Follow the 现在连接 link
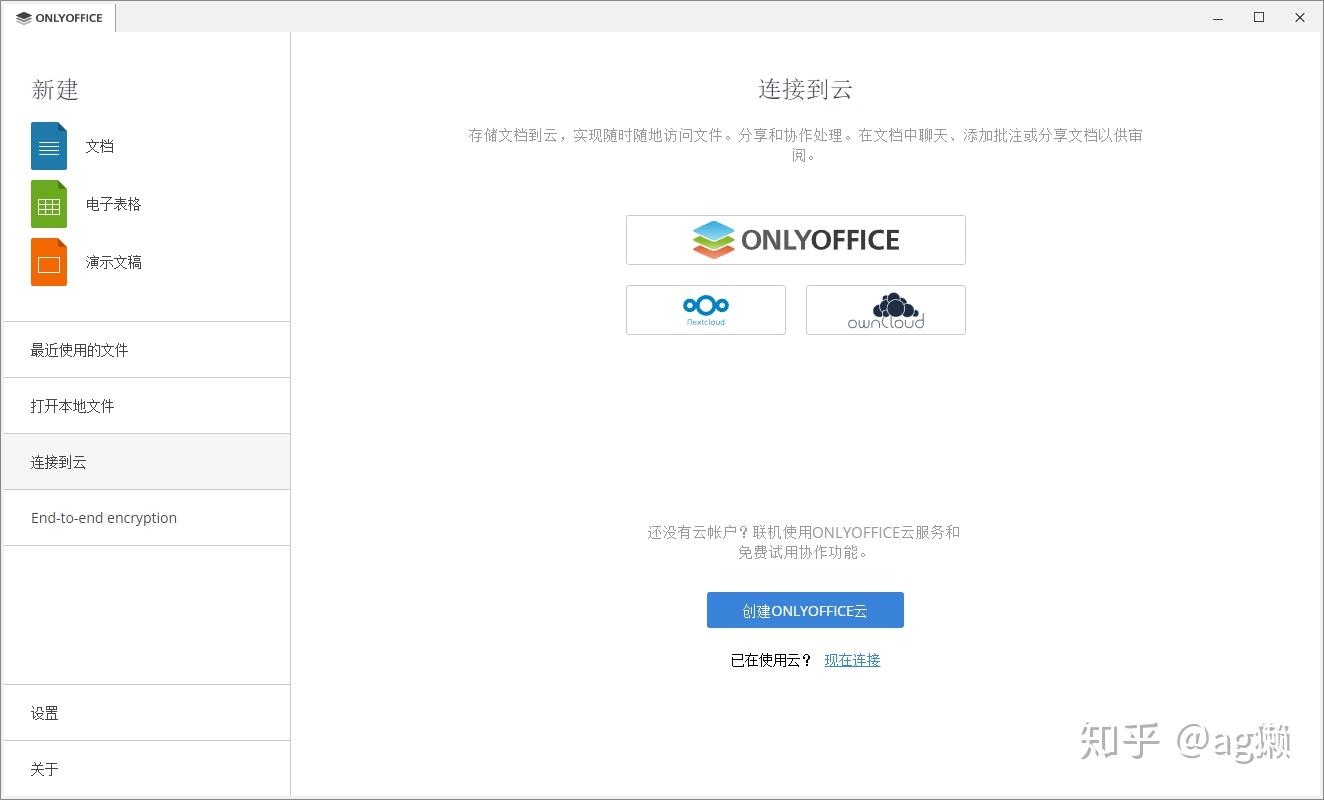Viewport: 1324px width, 800px height. [x=852, y=660]
